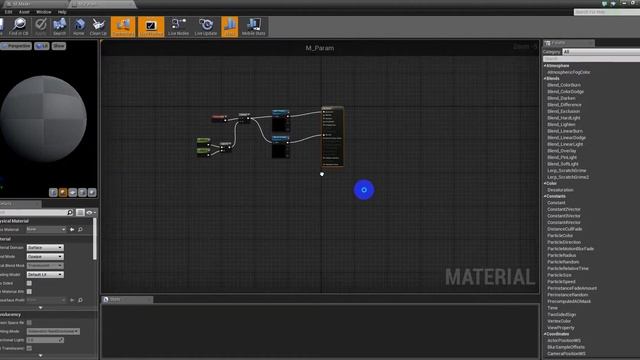Screen dimensions: 640x360
Task: Open the Phys Material asset dropdown
Action: (x=46, y=229)
